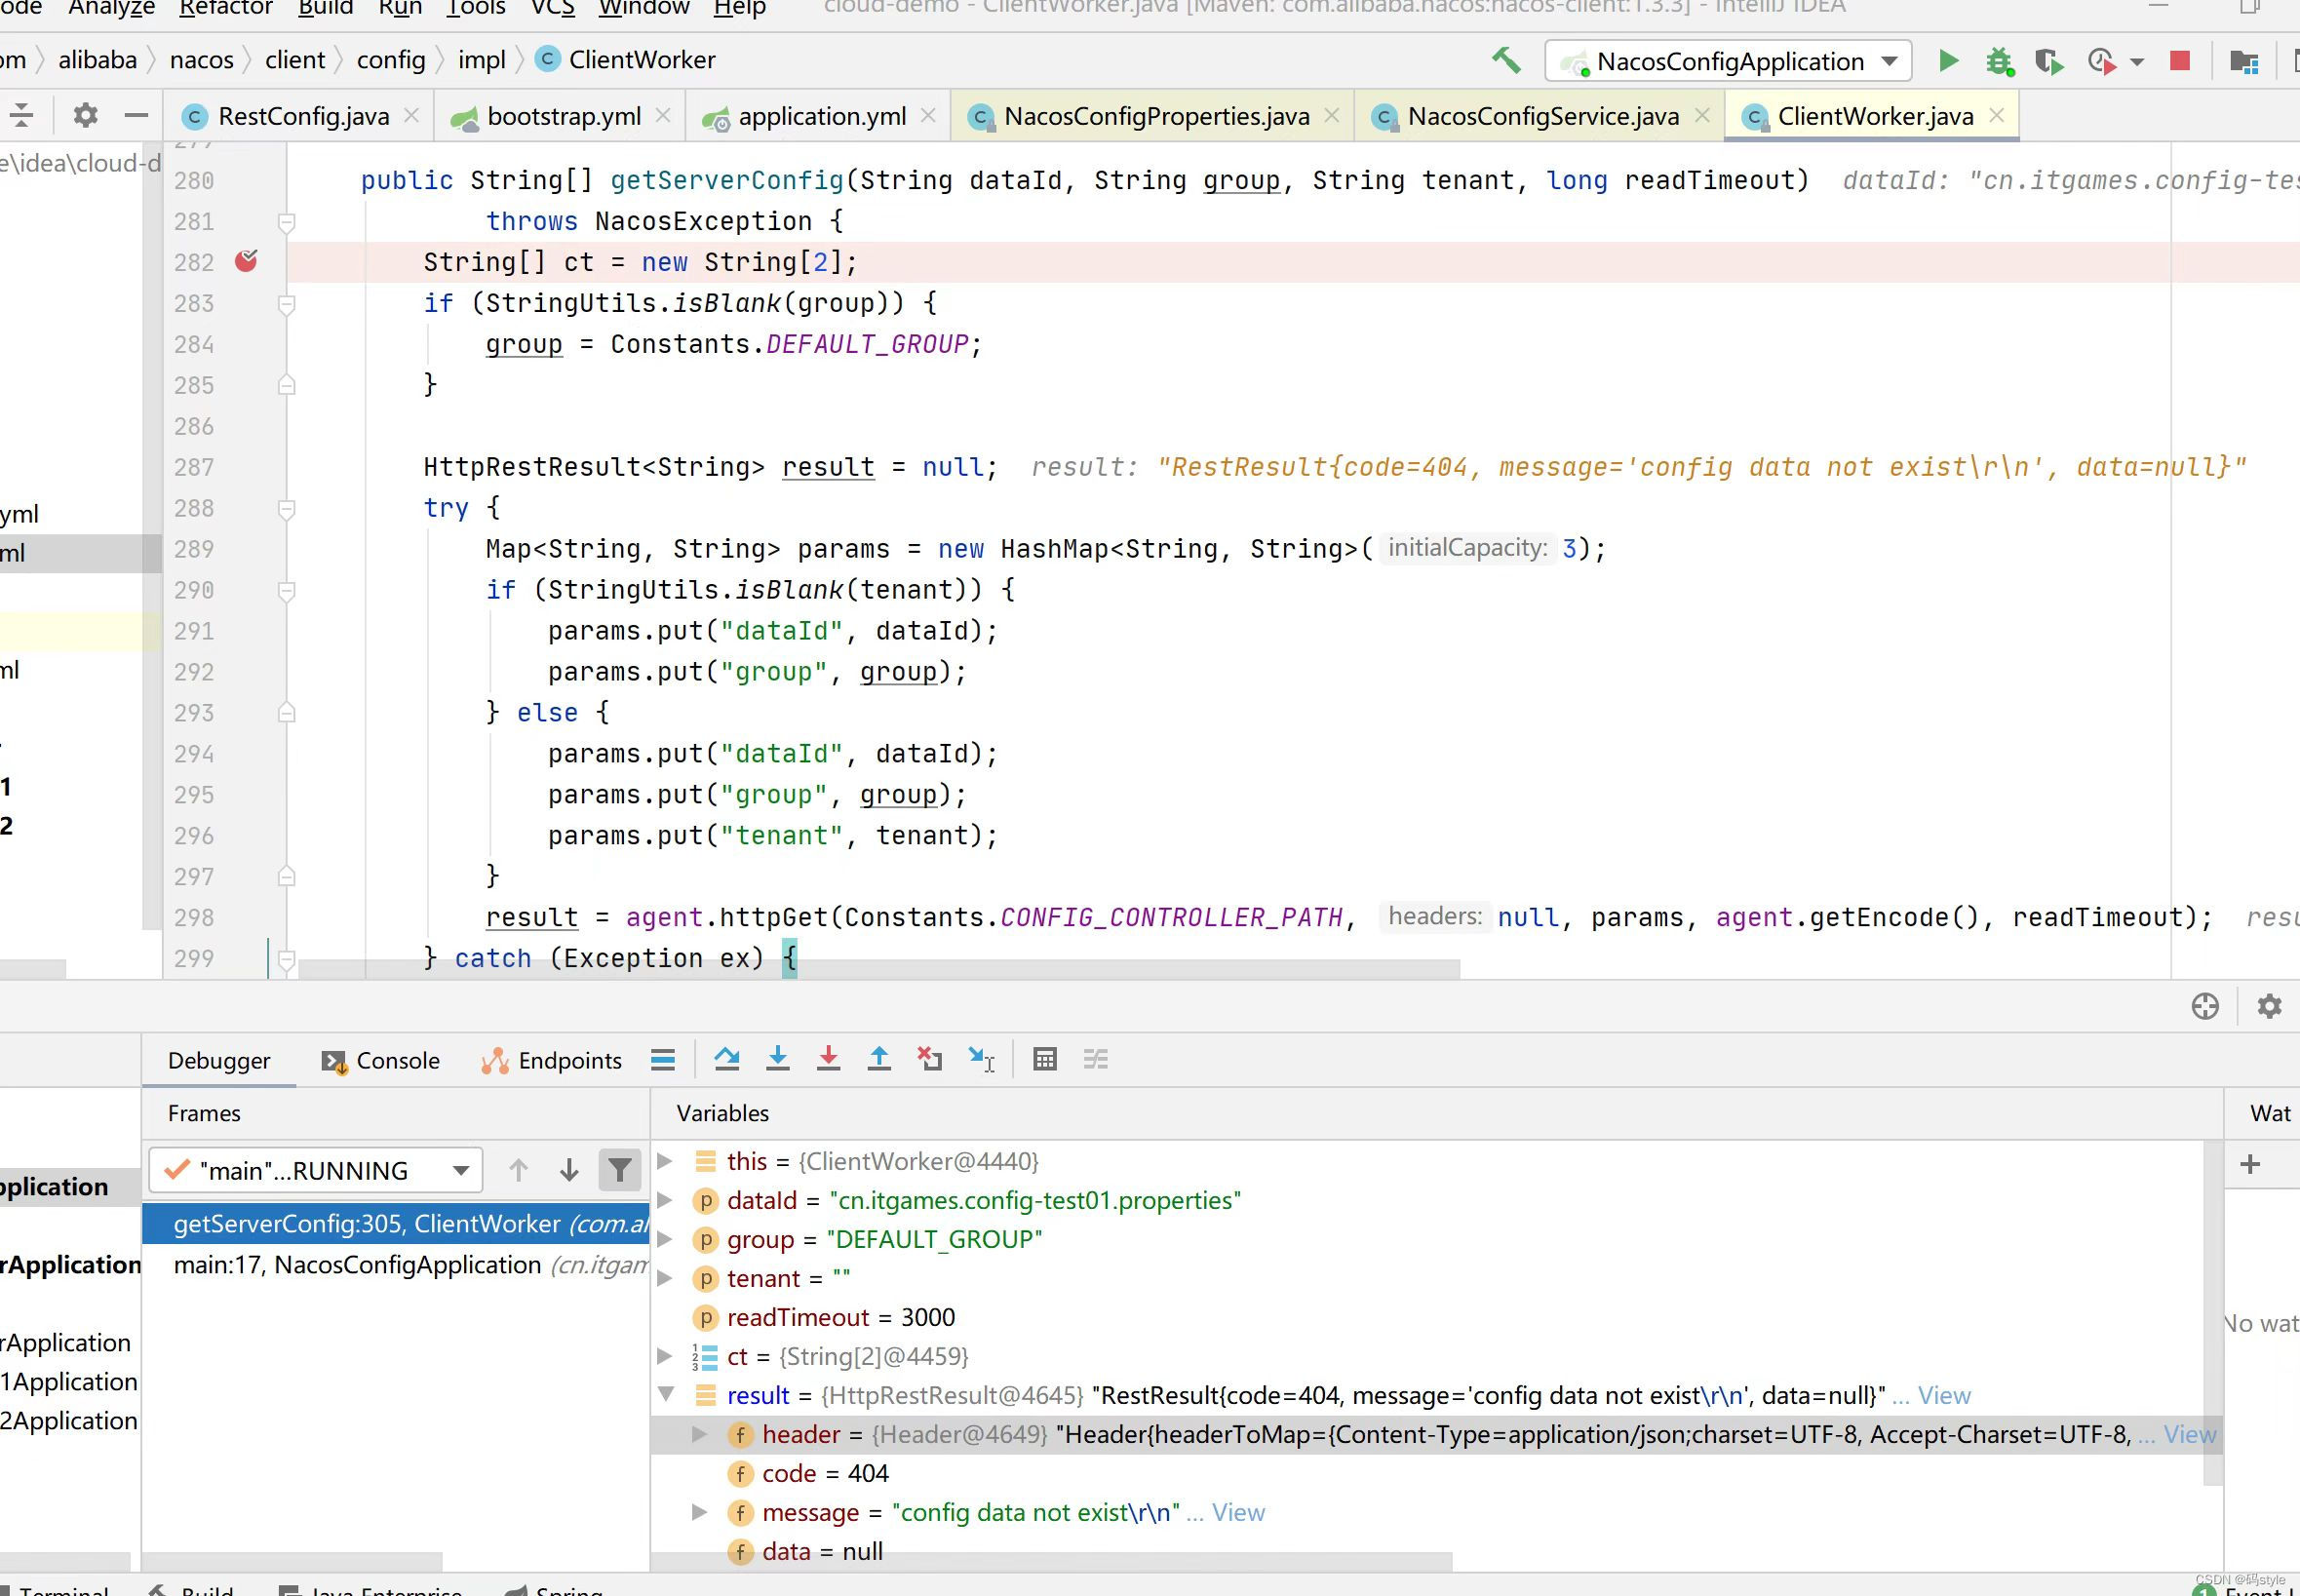Click Force Step Into red arrow icon
This screenshot has height=1596, width=2300.
(x=828, y=1059)
